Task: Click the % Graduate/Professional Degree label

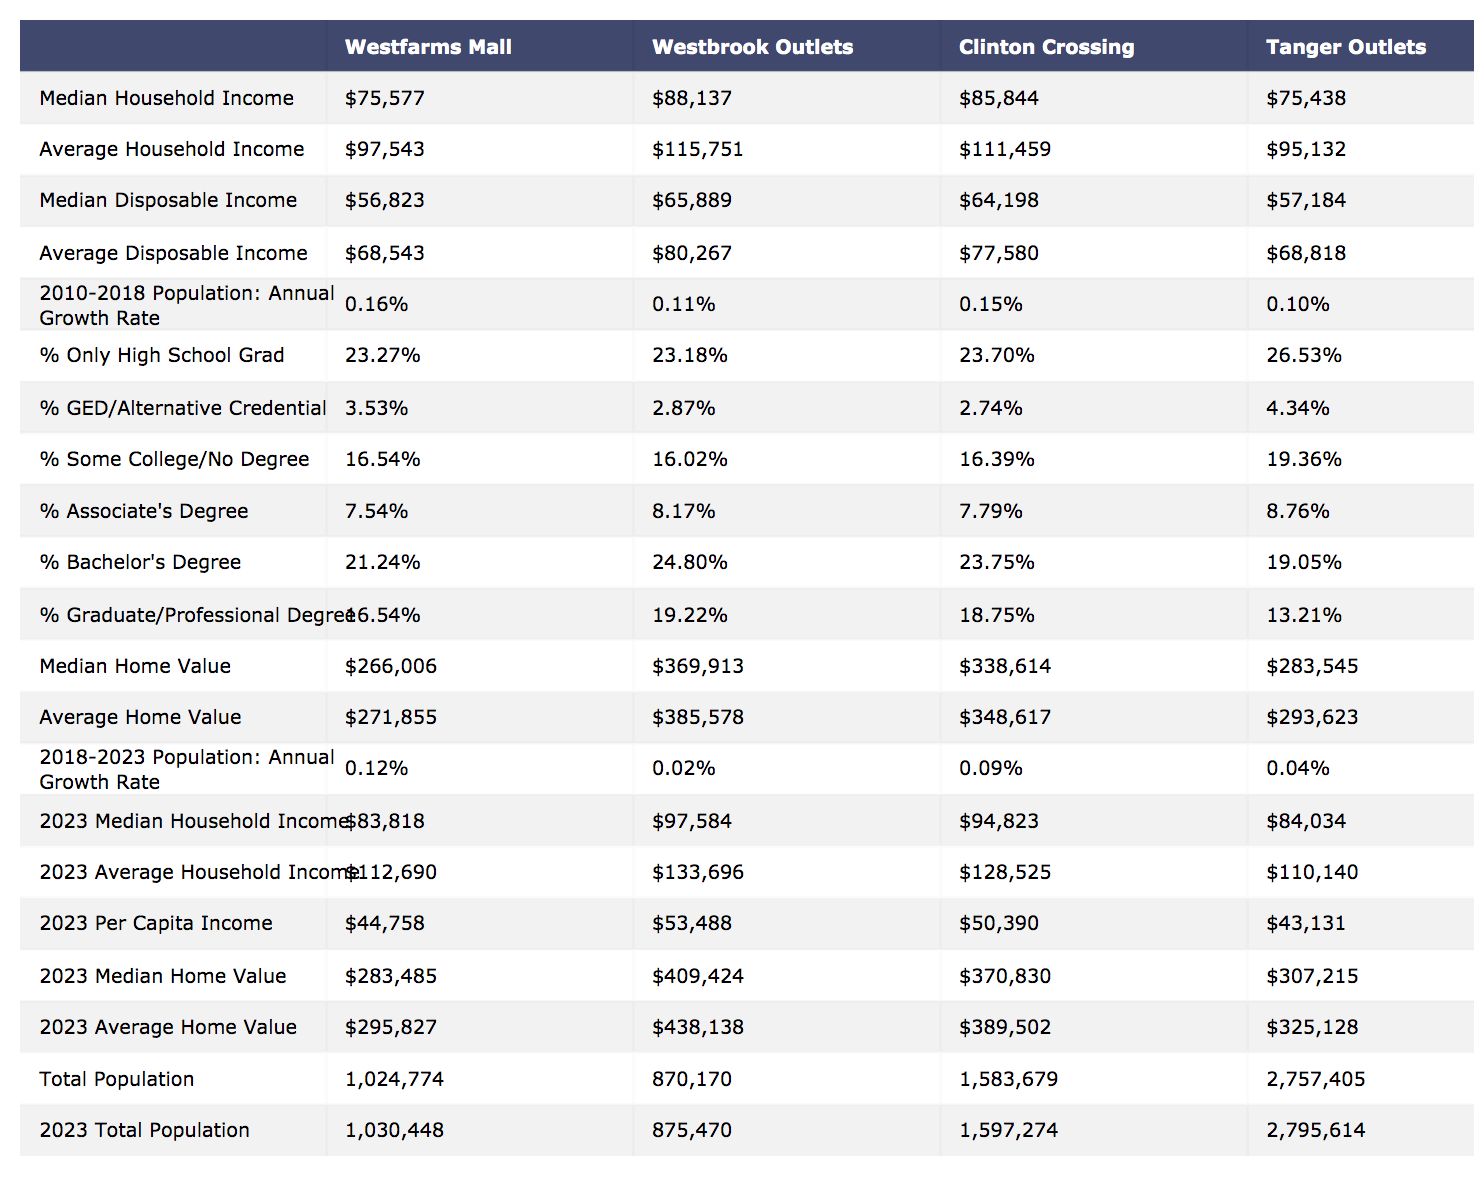Action: 197,615
